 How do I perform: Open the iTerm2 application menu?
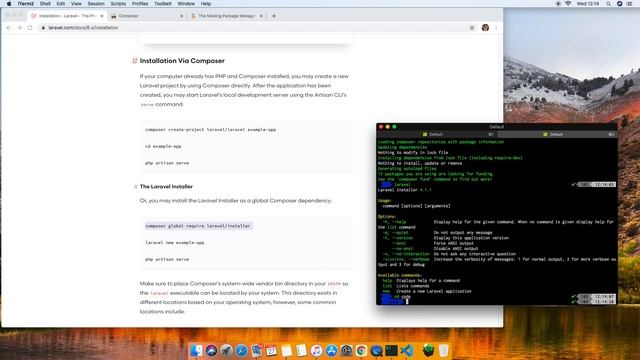pos(26,4)
